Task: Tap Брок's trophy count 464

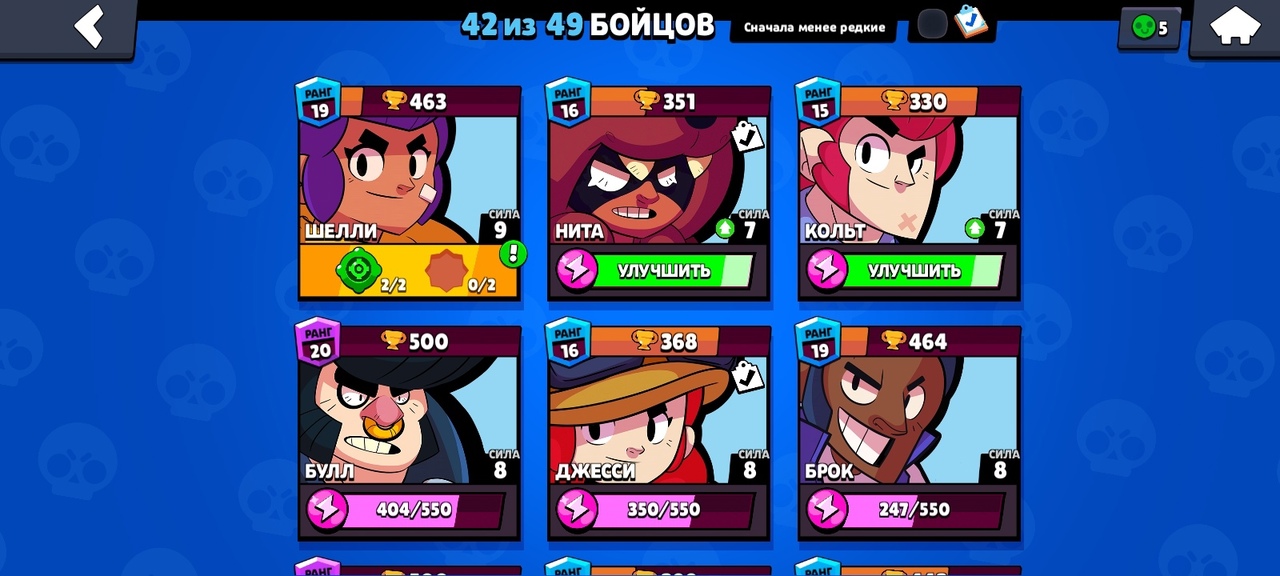Action: tap(914, 341)
